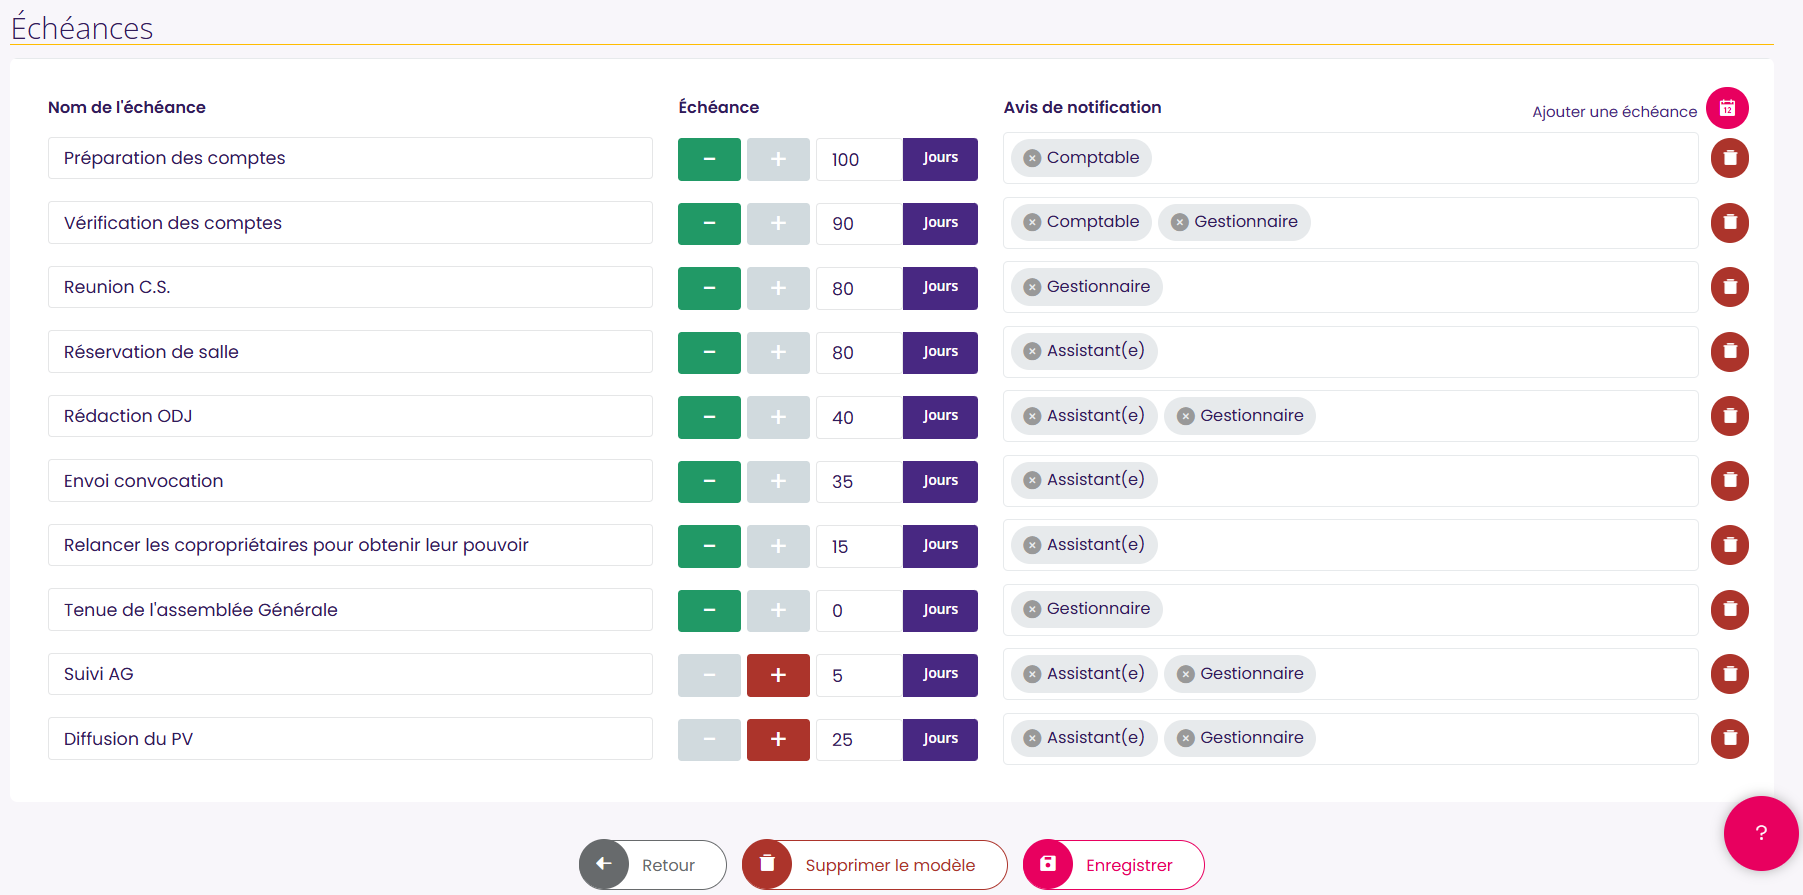The height and width of the screenshot is (895, 1803).
Task: Toggle minus button for Reunion C.S.
Action: coord(709,288)
